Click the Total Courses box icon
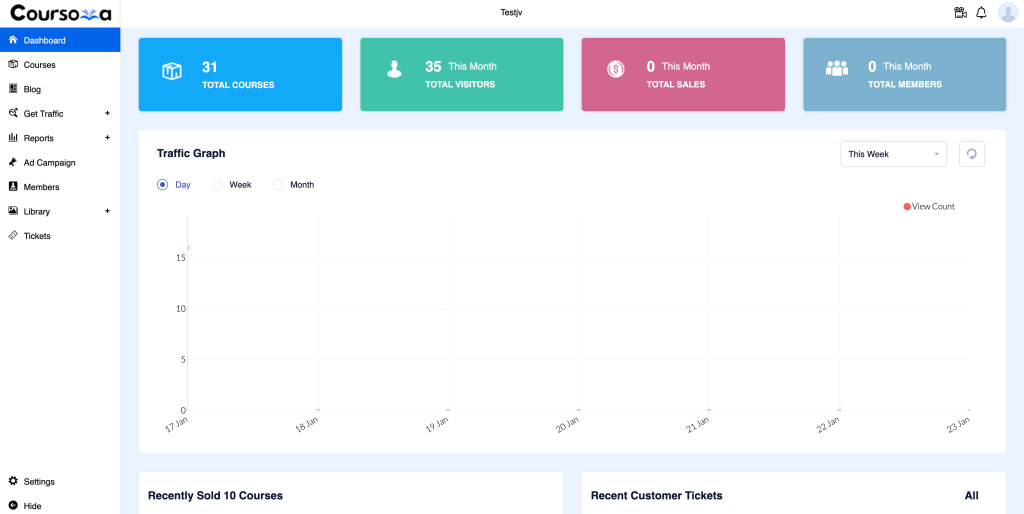1024x514 pixels. tap(172, 71)
